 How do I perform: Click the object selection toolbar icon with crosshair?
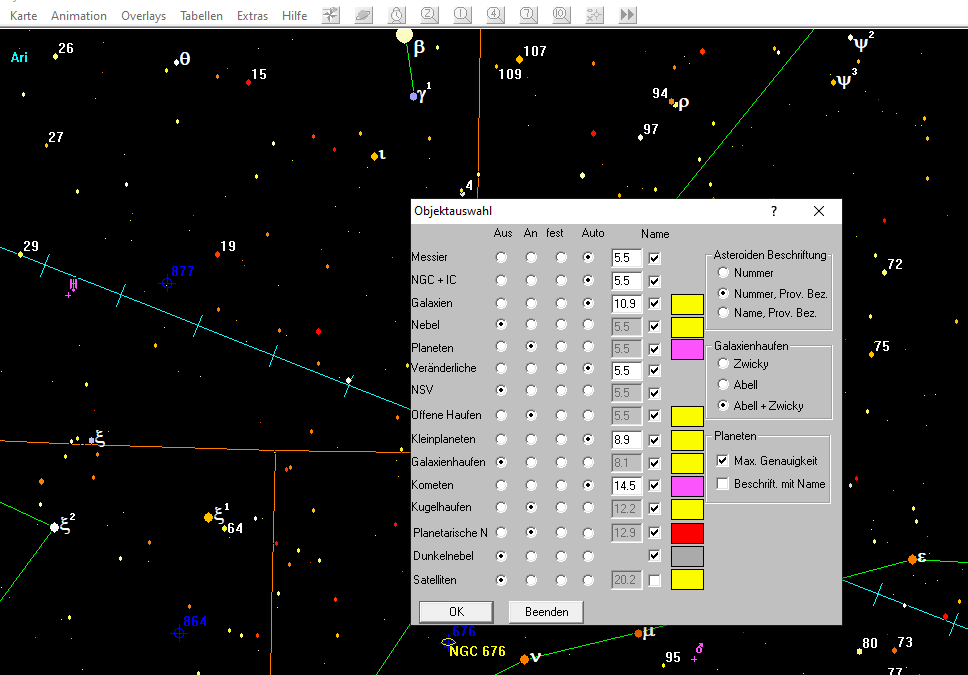click(594, 15)
